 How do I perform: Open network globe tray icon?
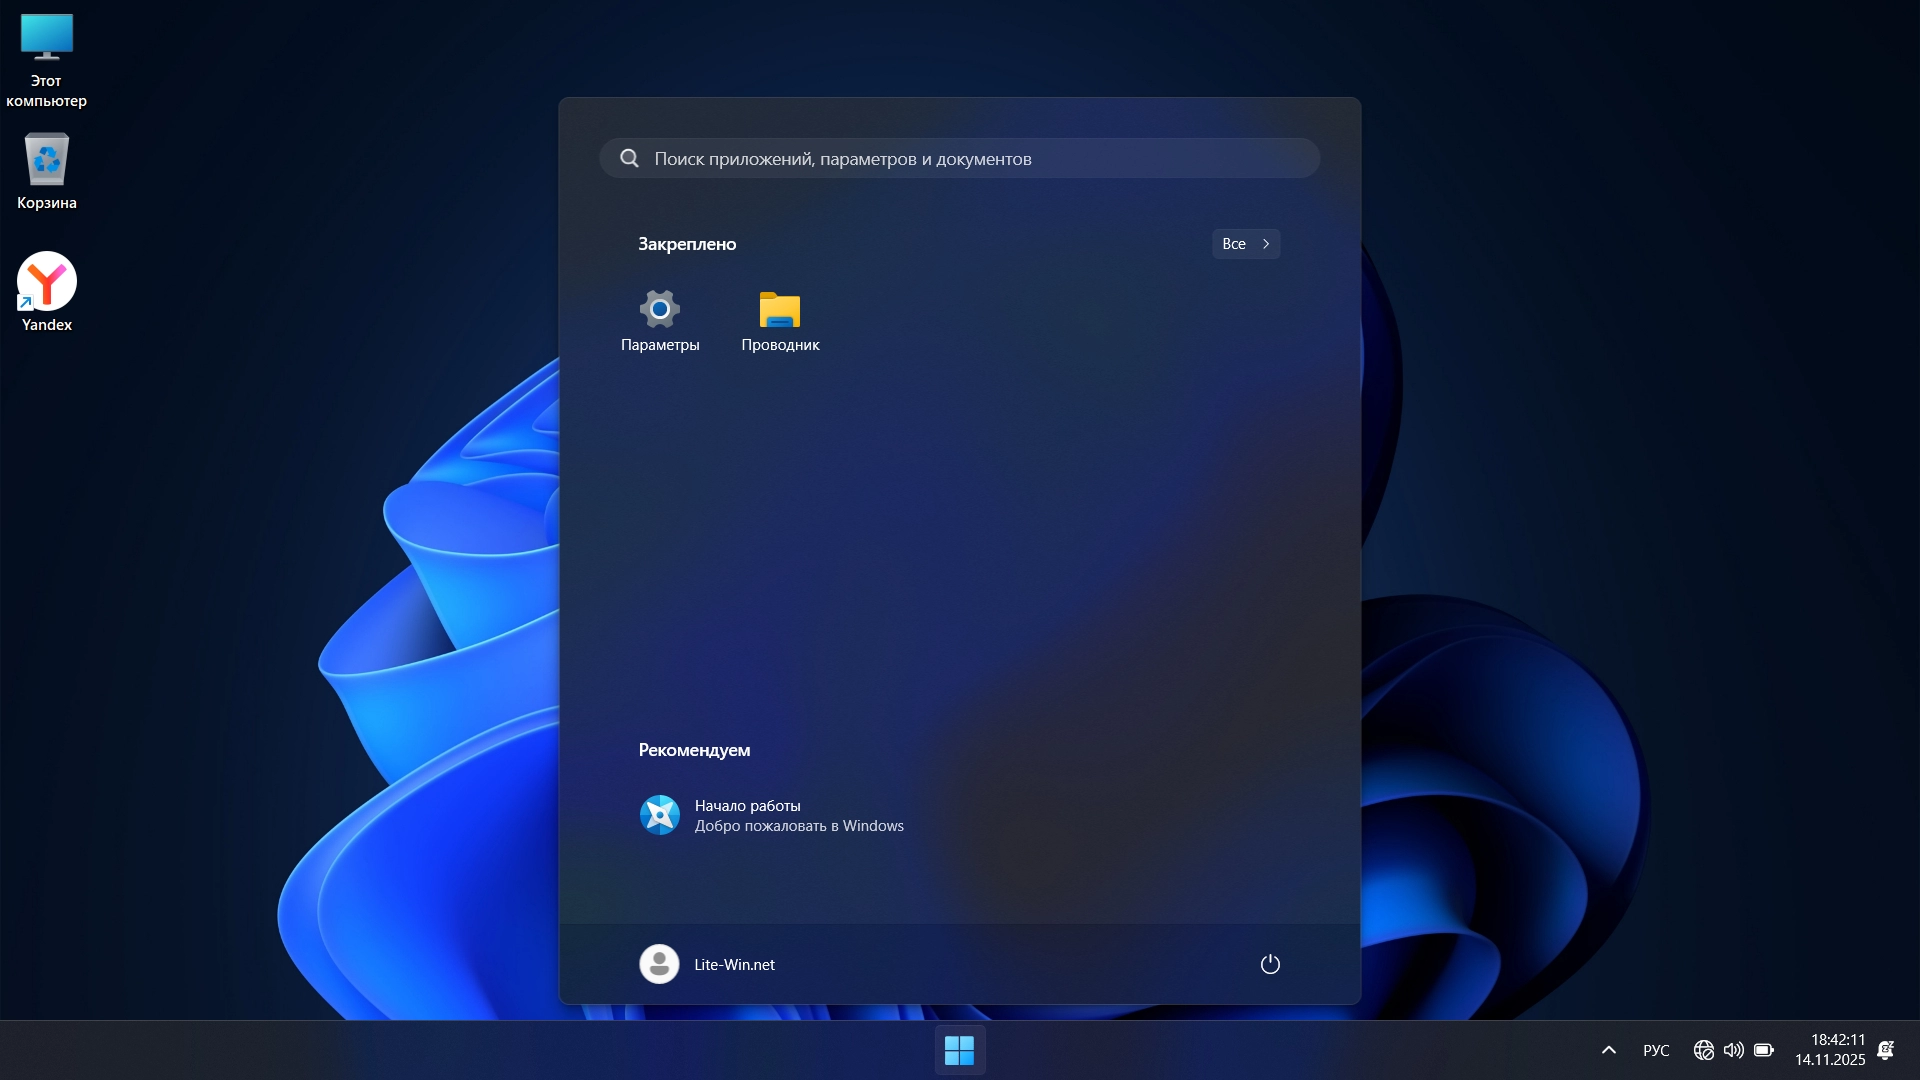[1704, 1050]
